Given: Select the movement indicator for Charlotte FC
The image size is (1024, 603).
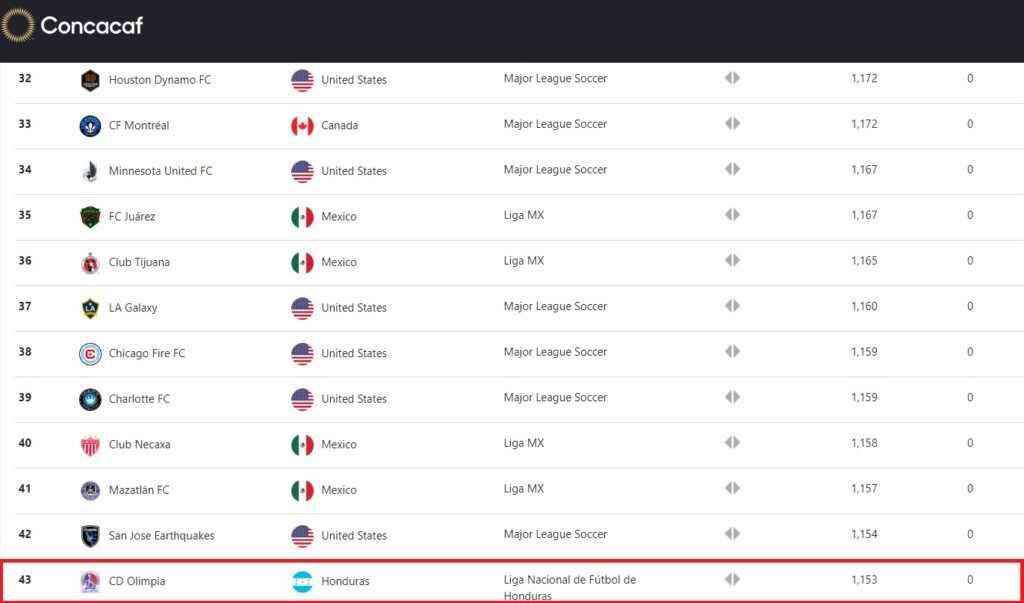Looking at the screenshot, I should pyautogui.click(x=732, y=397).
